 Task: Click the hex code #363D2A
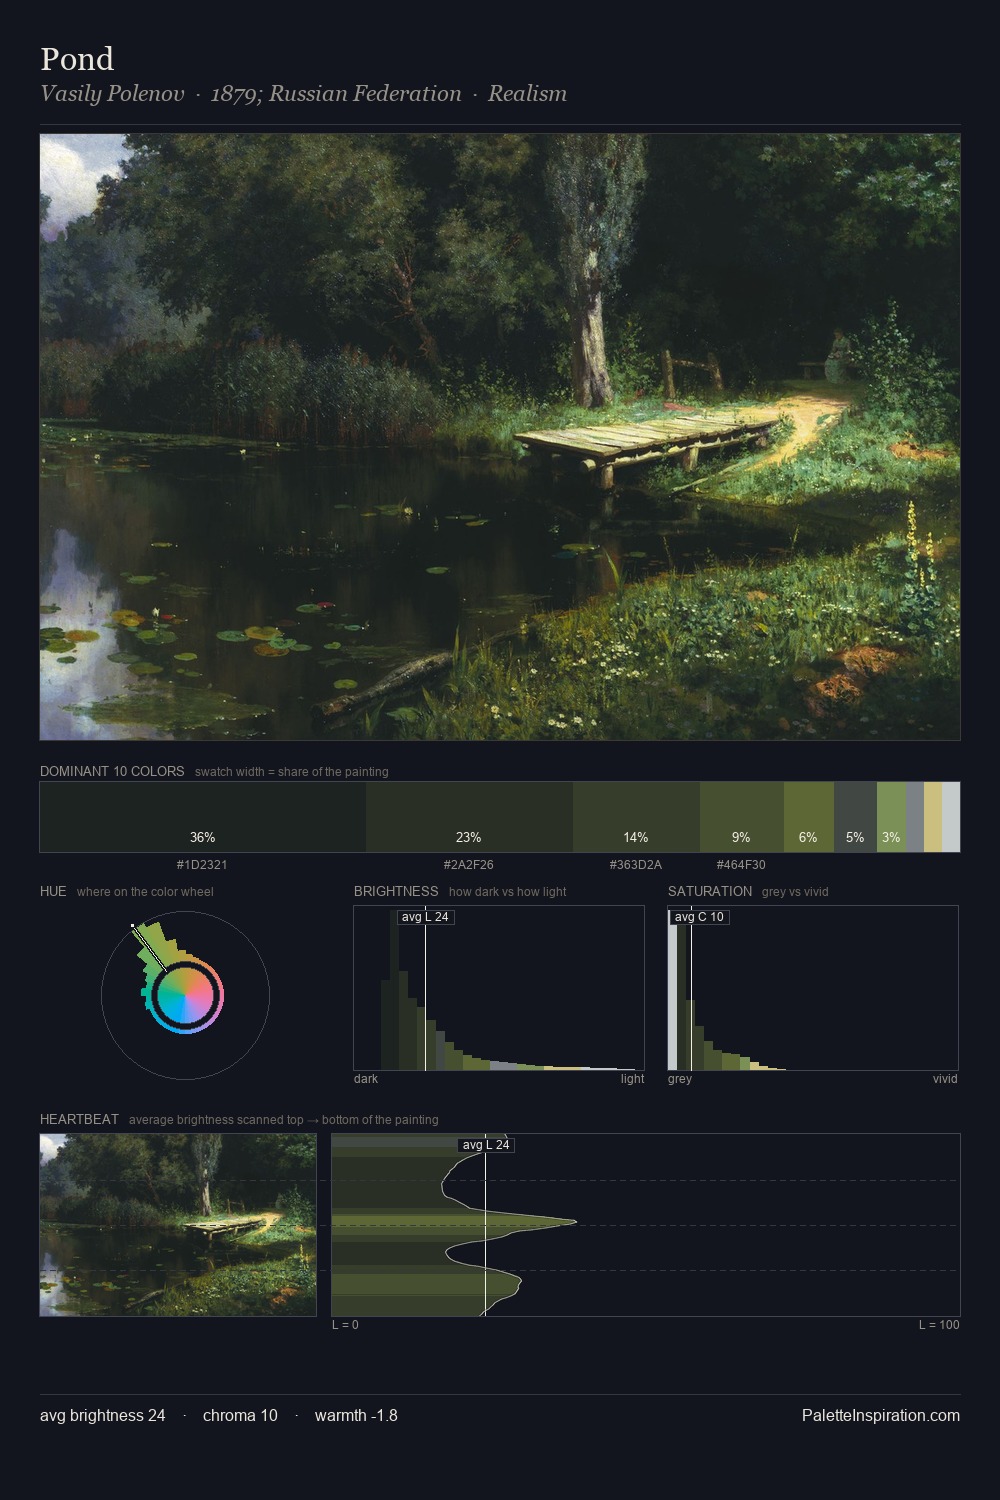636,865
